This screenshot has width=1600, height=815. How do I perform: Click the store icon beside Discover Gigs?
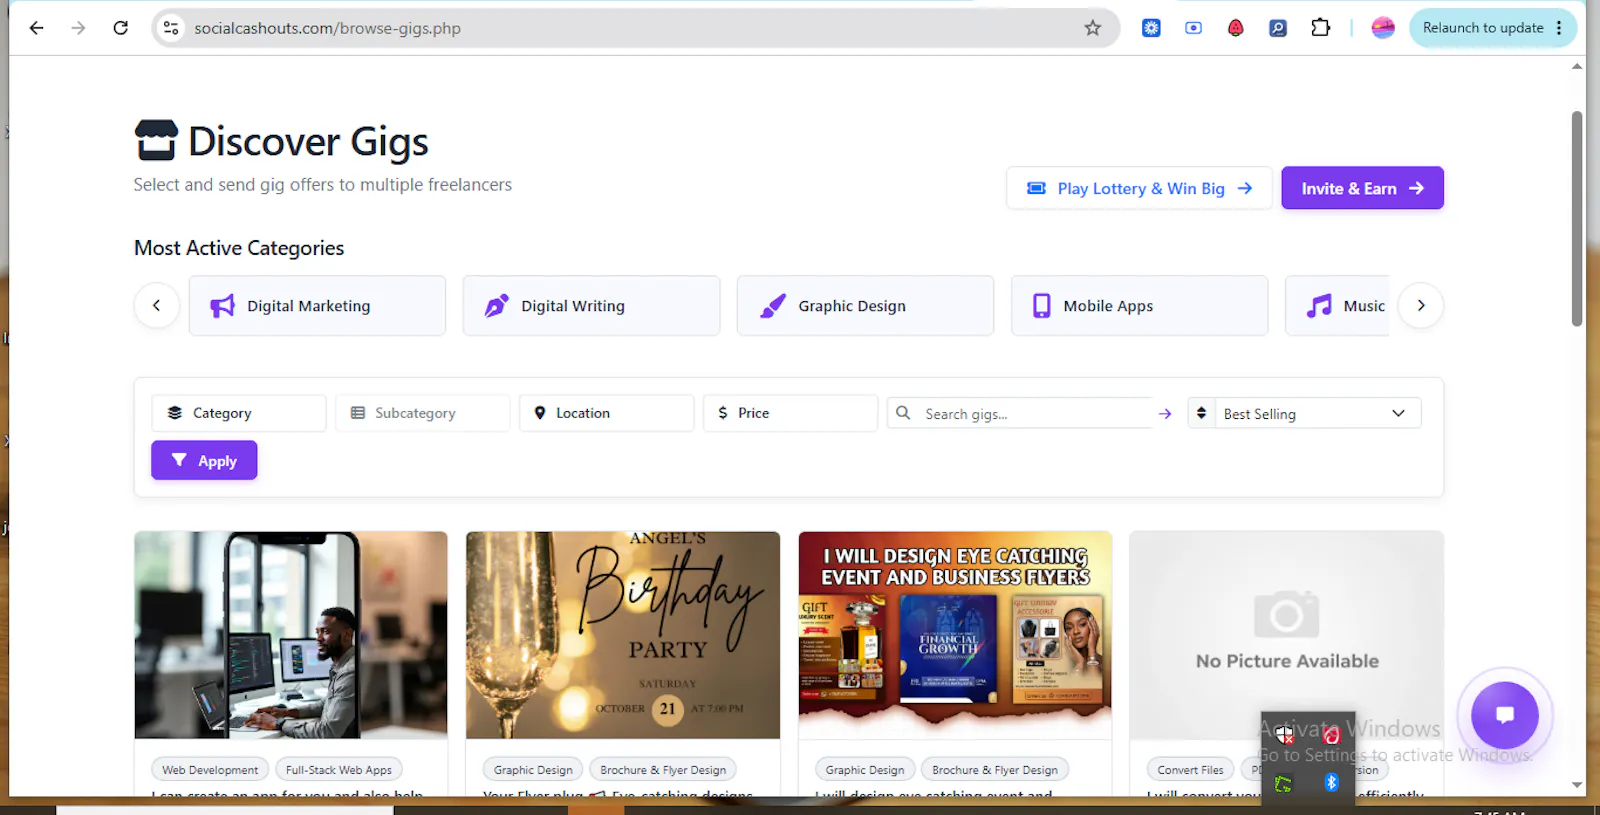point(156,140)
